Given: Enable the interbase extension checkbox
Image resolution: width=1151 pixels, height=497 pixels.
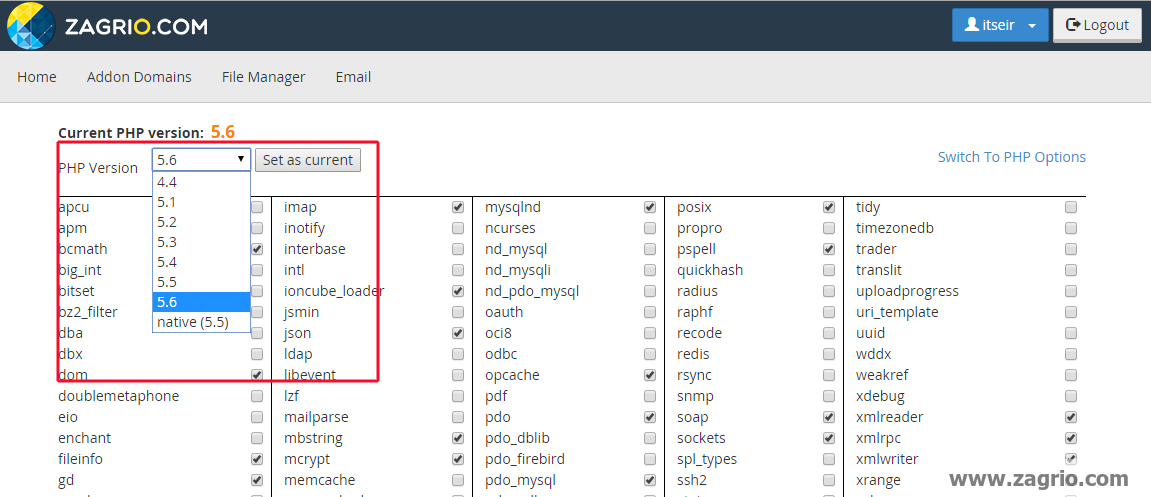Looking at the screenshot, I should click(x=458, y=250).
